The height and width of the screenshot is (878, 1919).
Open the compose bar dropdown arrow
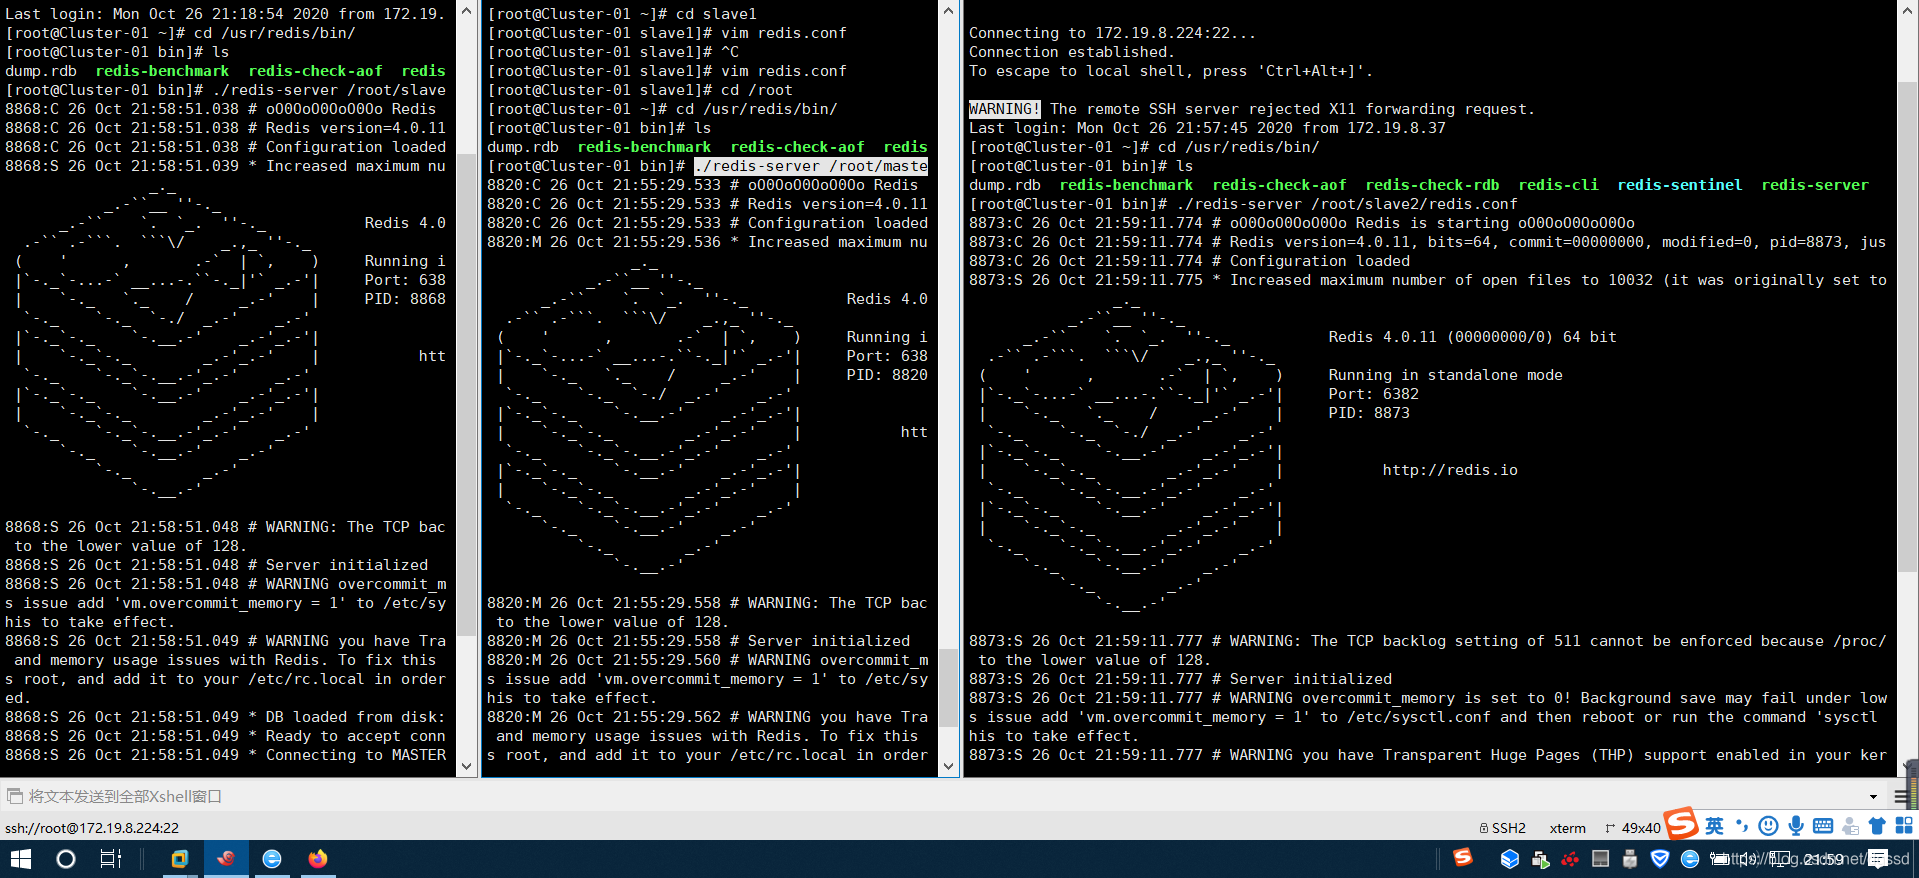[x=1873, y=796]
